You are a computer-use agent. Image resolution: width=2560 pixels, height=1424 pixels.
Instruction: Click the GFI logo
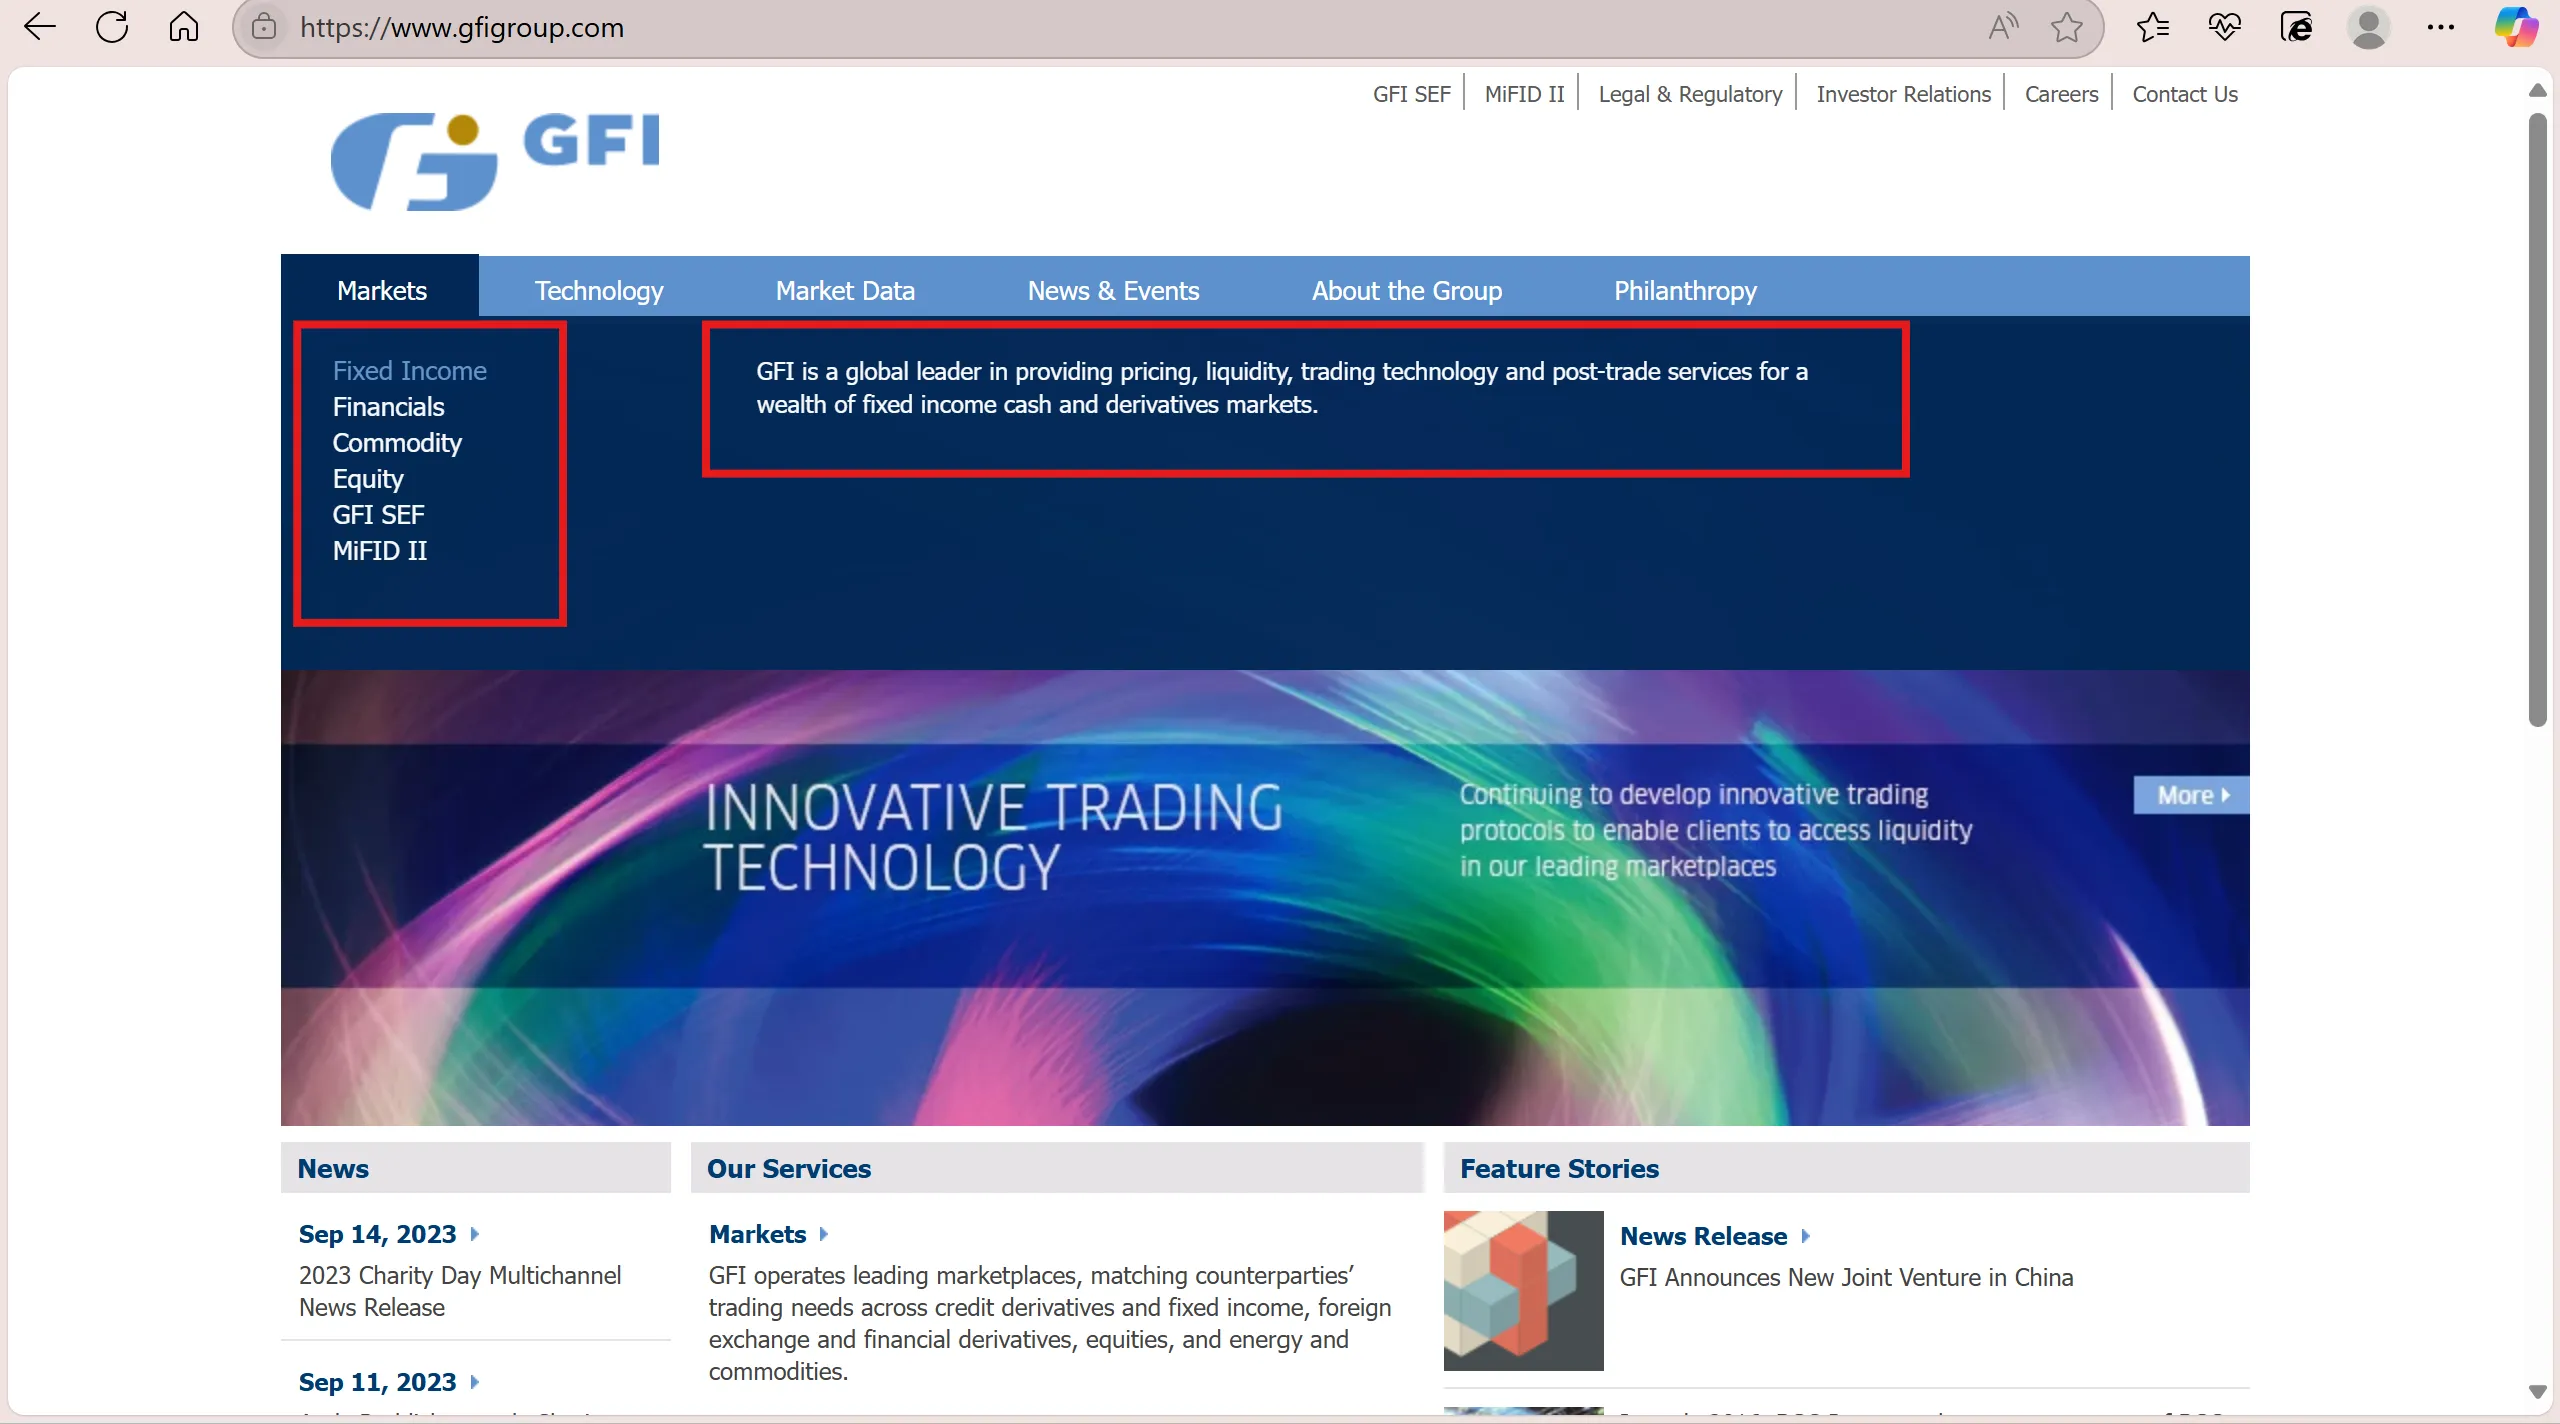[495, 160]
